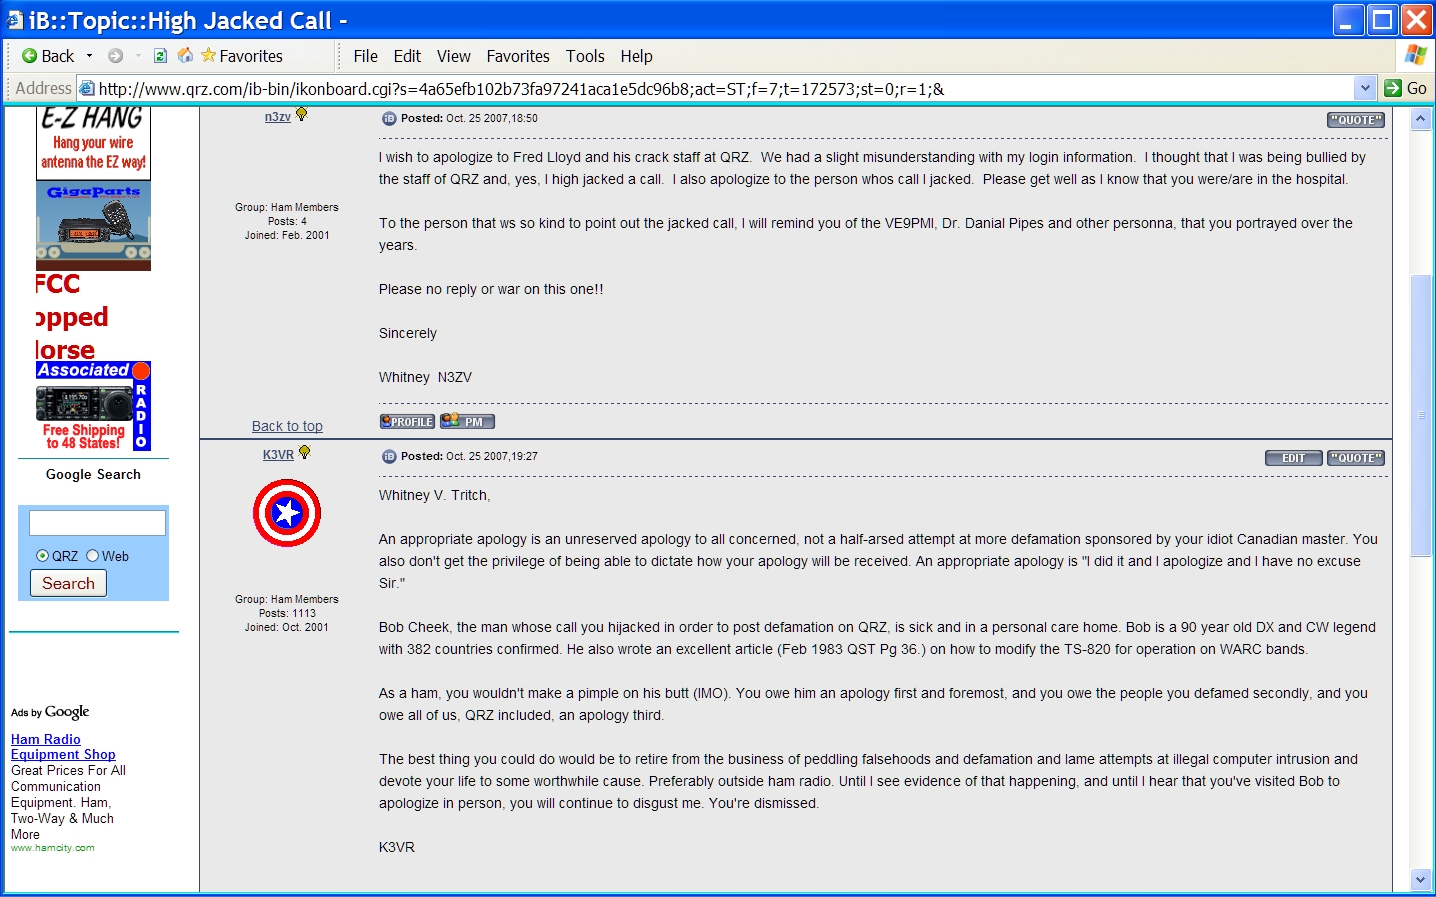Select the Web radio button
The width and height of the screenshot is (1436, 897).
point(92,556)
